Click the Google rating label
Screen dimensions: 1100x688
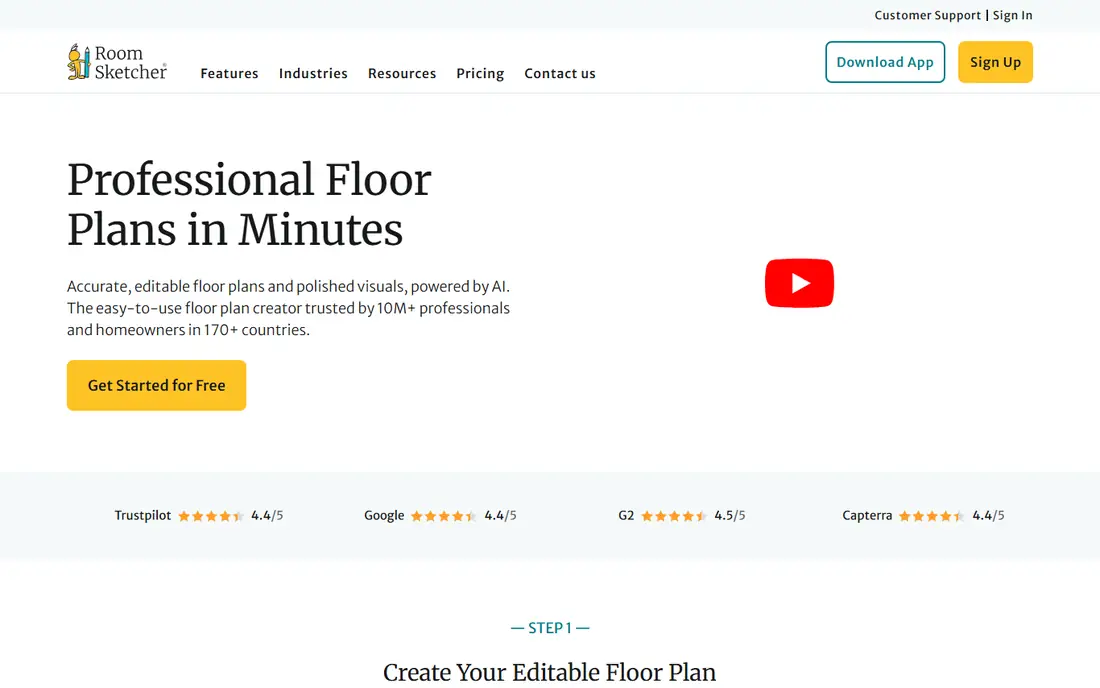click(x=384, y=515)
